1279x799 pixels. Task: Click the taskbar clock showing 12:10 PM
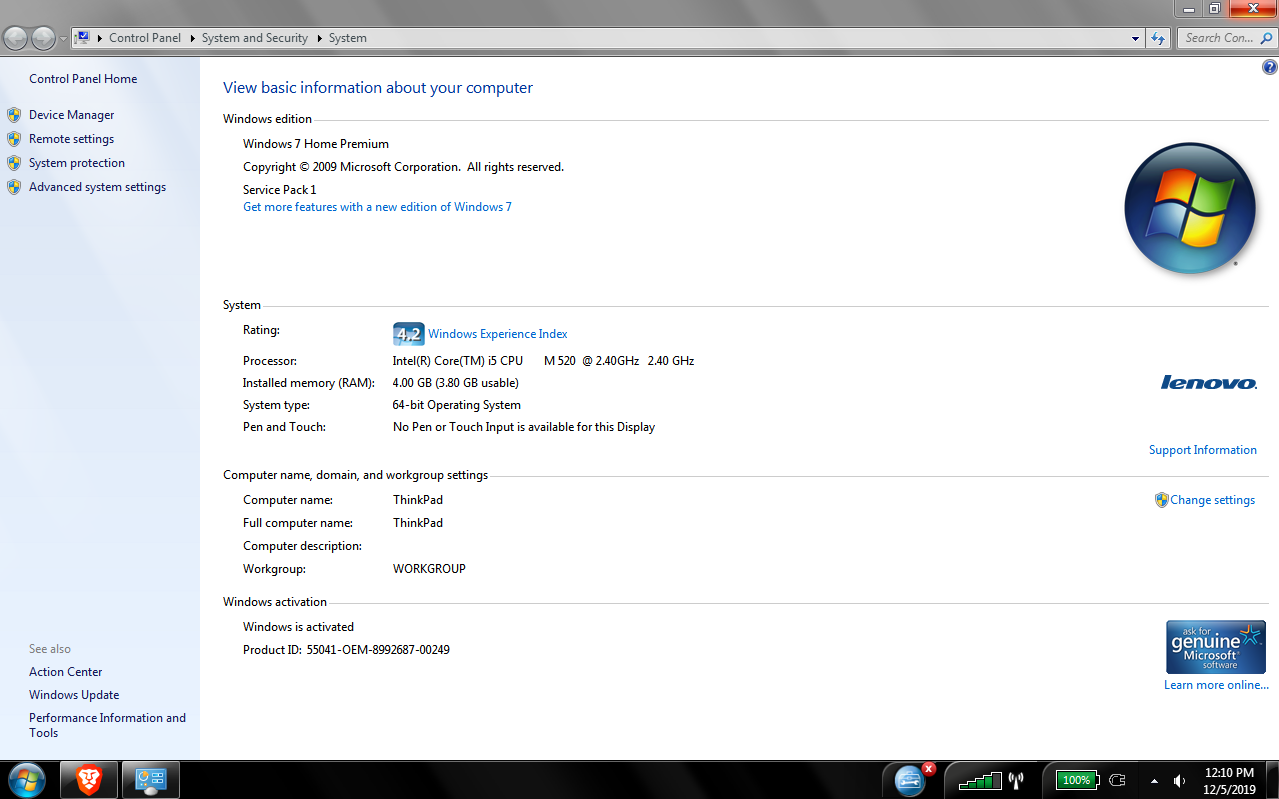tap(1229, 780)
